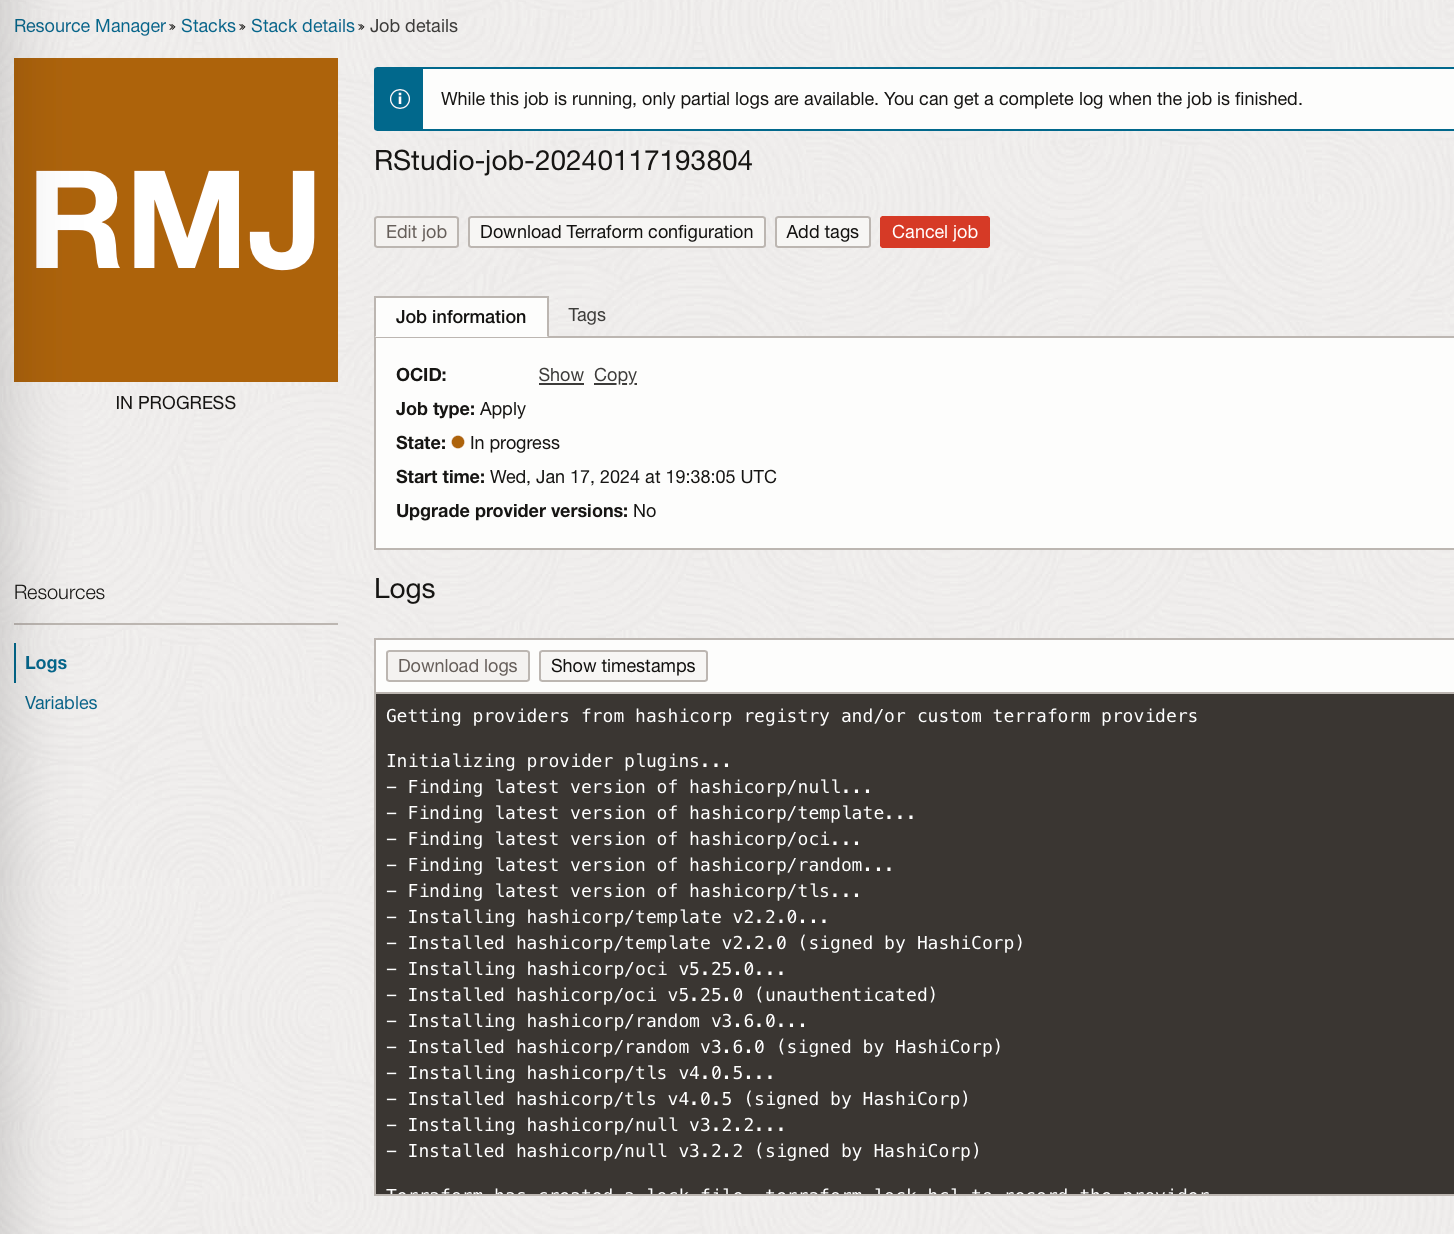Click log line 'Installing hashicorp/tls v4.0.5...'

[x=580, y=1073]
